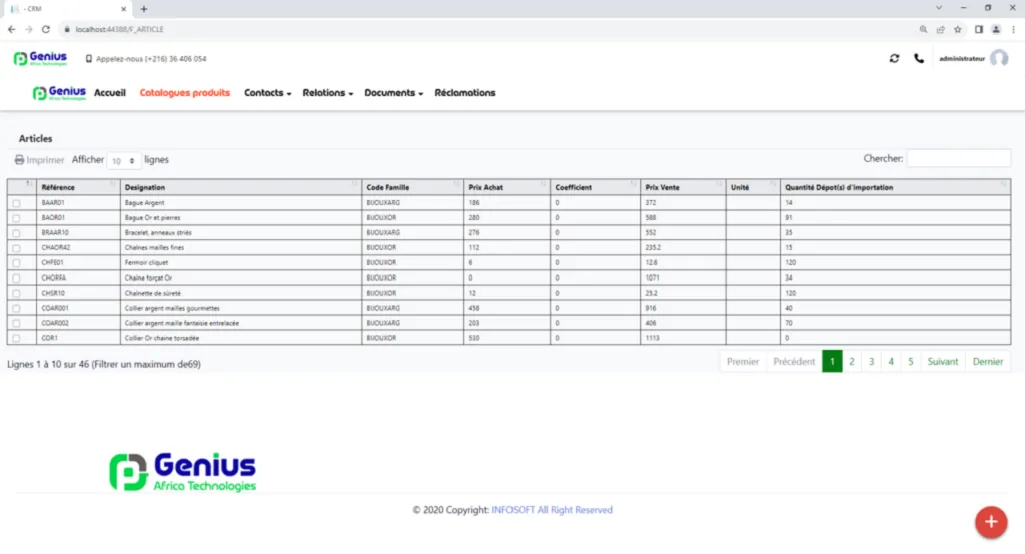Check the CHFE01 row checkbox
Image resolution: width=1025 pixels, height=554 pixels.
pyautogui.click(x=16, y=264)
